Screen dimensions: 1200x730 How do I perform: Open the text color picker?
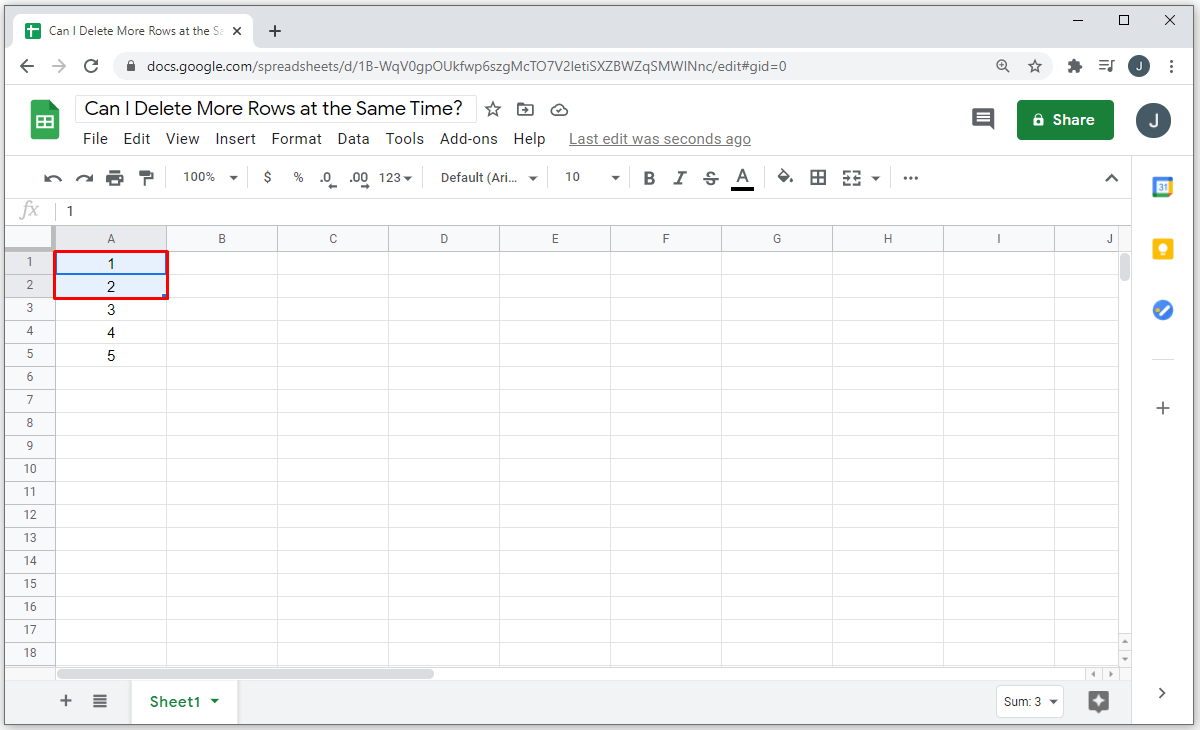tap(742, 178)
